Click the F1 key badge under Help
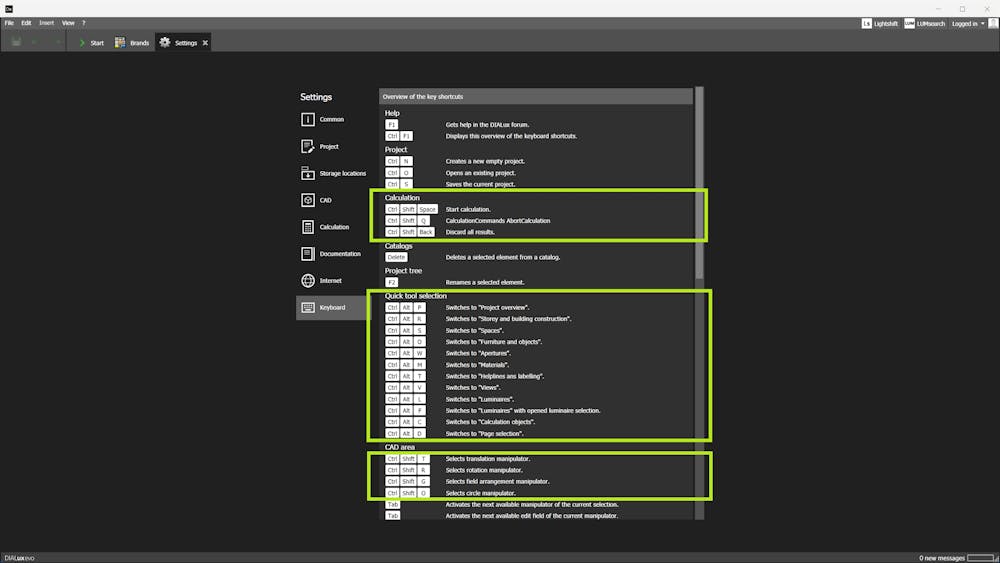Viewport: 1000px width, 563px height. point(392,125)
